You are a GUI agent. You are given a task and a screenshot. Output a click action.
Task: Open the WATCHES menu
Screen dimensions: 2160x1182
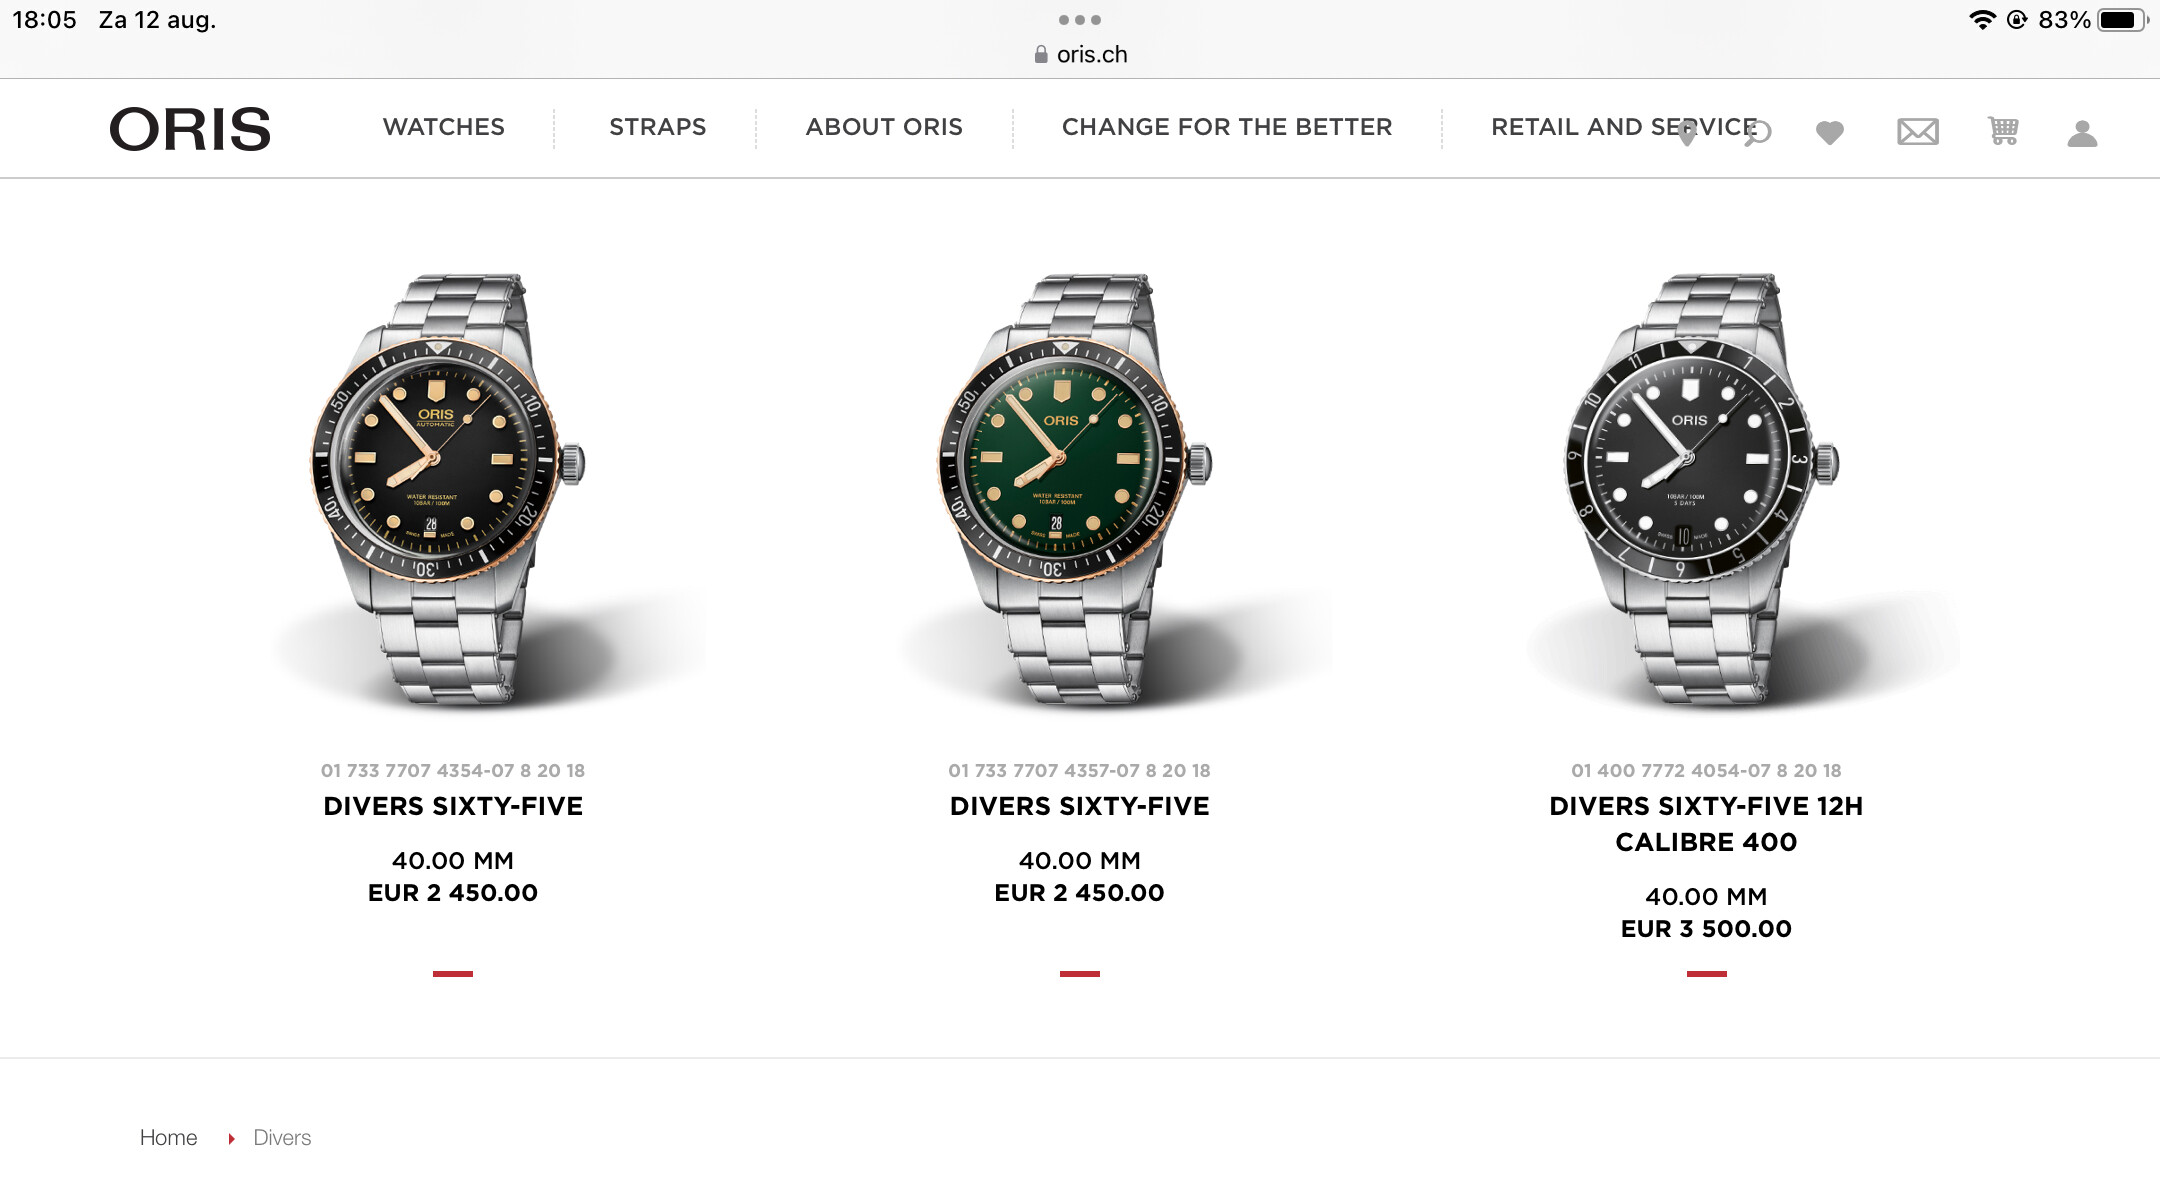click(444, 127)
